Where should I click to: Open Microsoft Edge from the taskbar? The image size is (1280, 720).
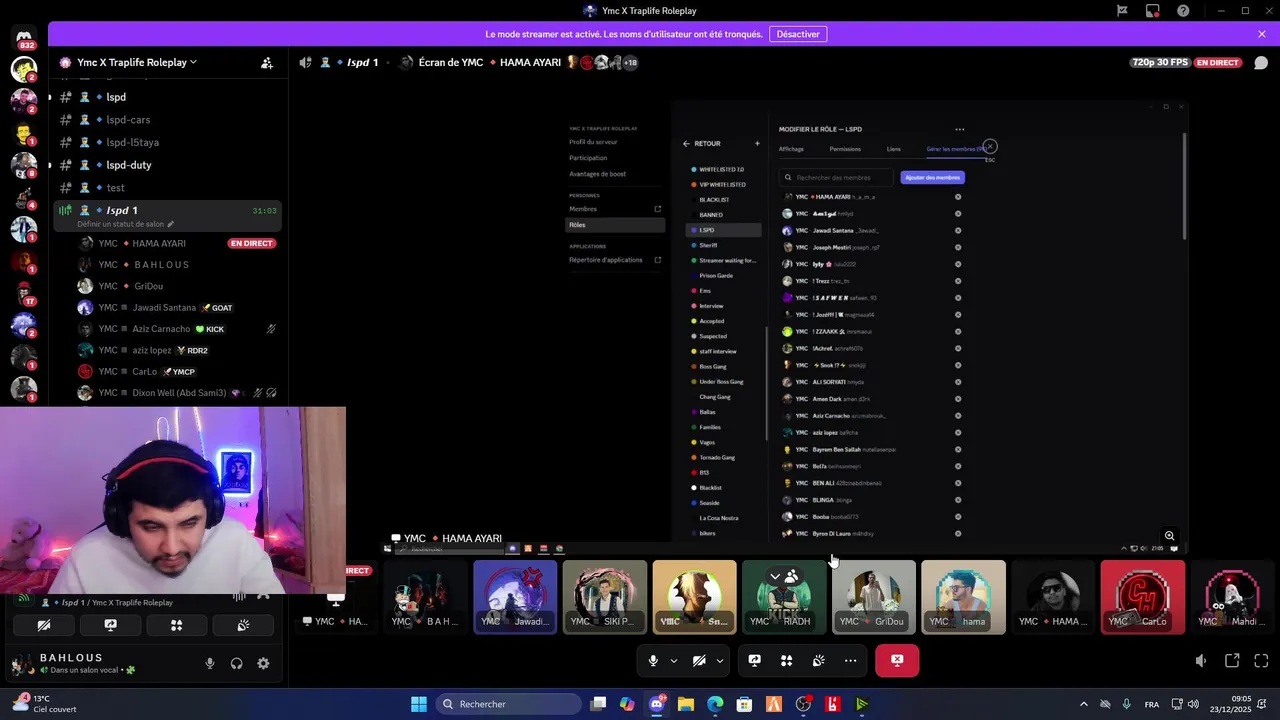click(x=715, y=704)
